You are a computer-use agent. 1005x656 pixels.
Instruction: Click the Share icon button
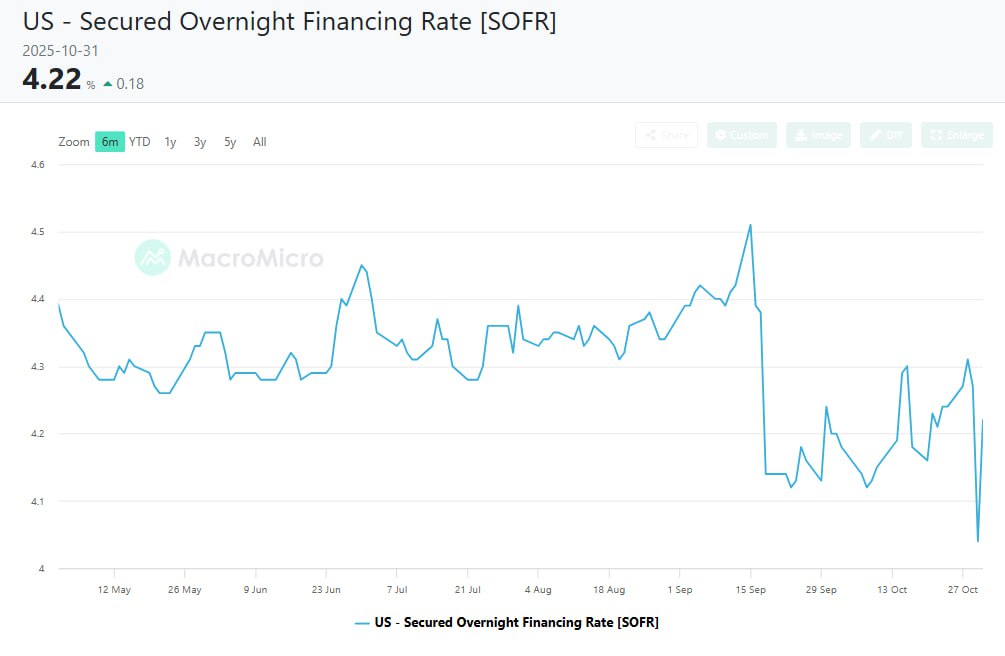tap(666, 135)
